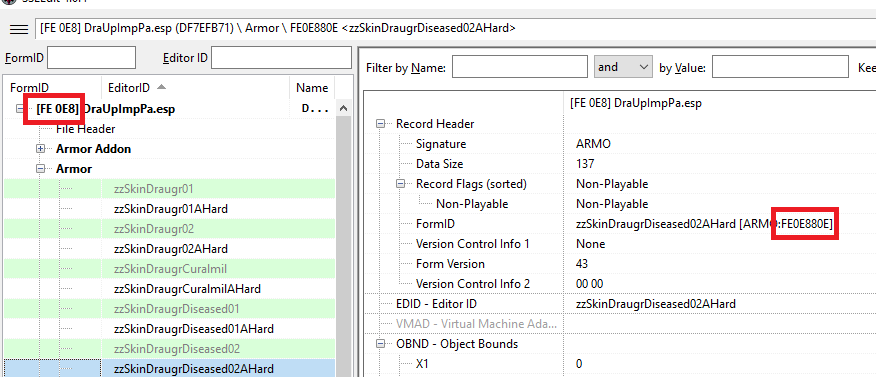Collapse the Armor group
The image size is (876, 377).
(x=40, y=169)
